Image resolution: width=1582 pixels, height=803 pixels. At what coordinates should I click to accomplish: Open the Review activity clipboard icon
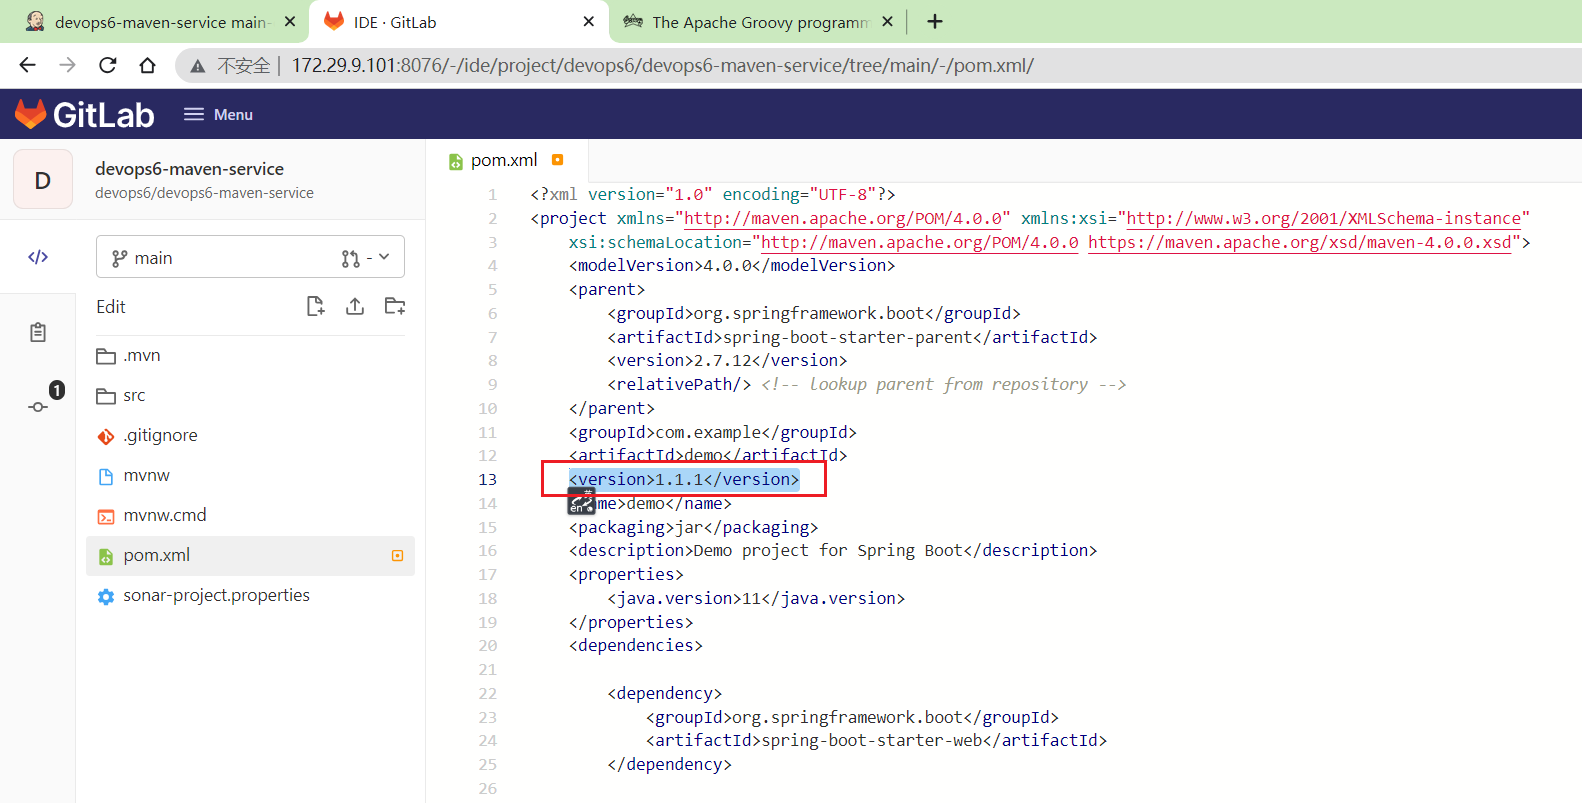(x=38, y=332)
